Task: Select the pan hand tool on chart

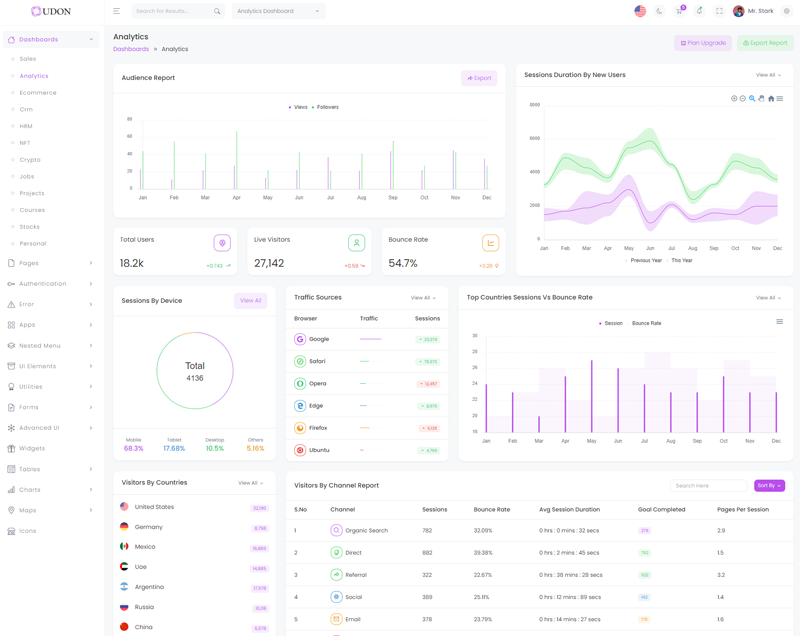Action: point(761,99)
